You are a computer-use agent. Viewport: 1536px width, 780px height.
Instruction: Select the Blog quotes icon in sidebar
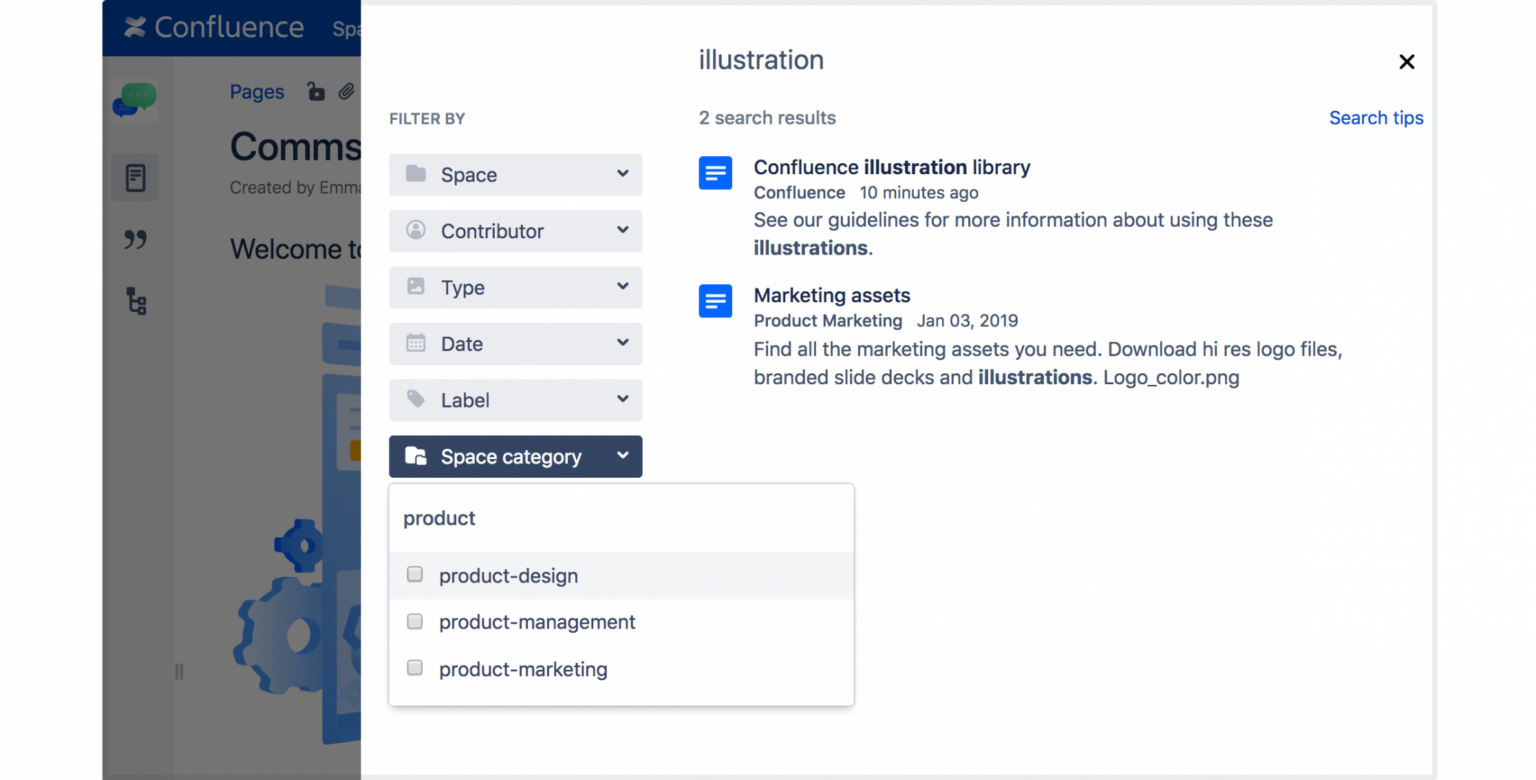136,240
